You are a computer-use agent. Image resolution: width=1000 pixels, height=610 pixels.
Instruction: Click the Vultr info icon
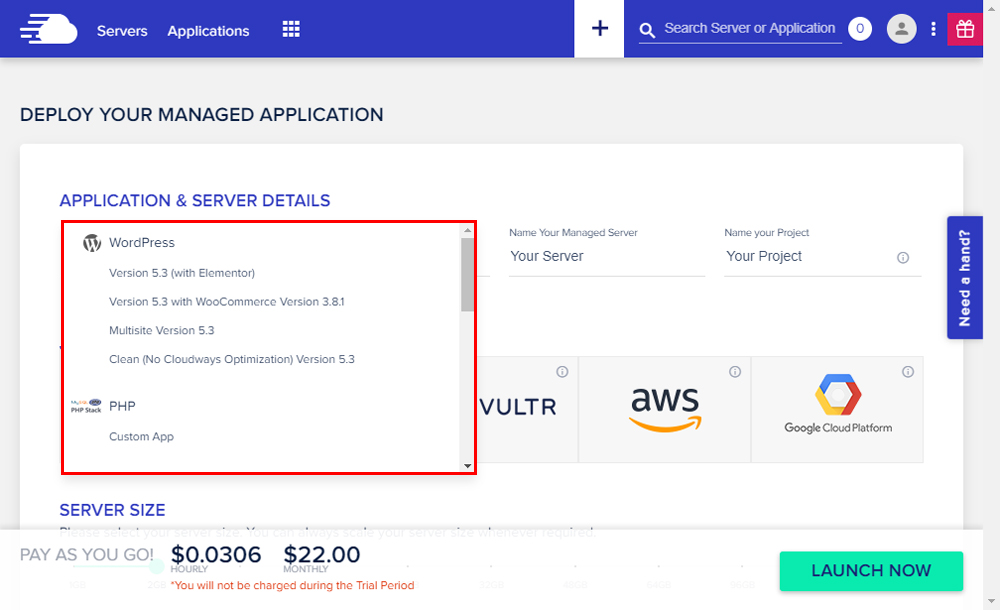562,371
